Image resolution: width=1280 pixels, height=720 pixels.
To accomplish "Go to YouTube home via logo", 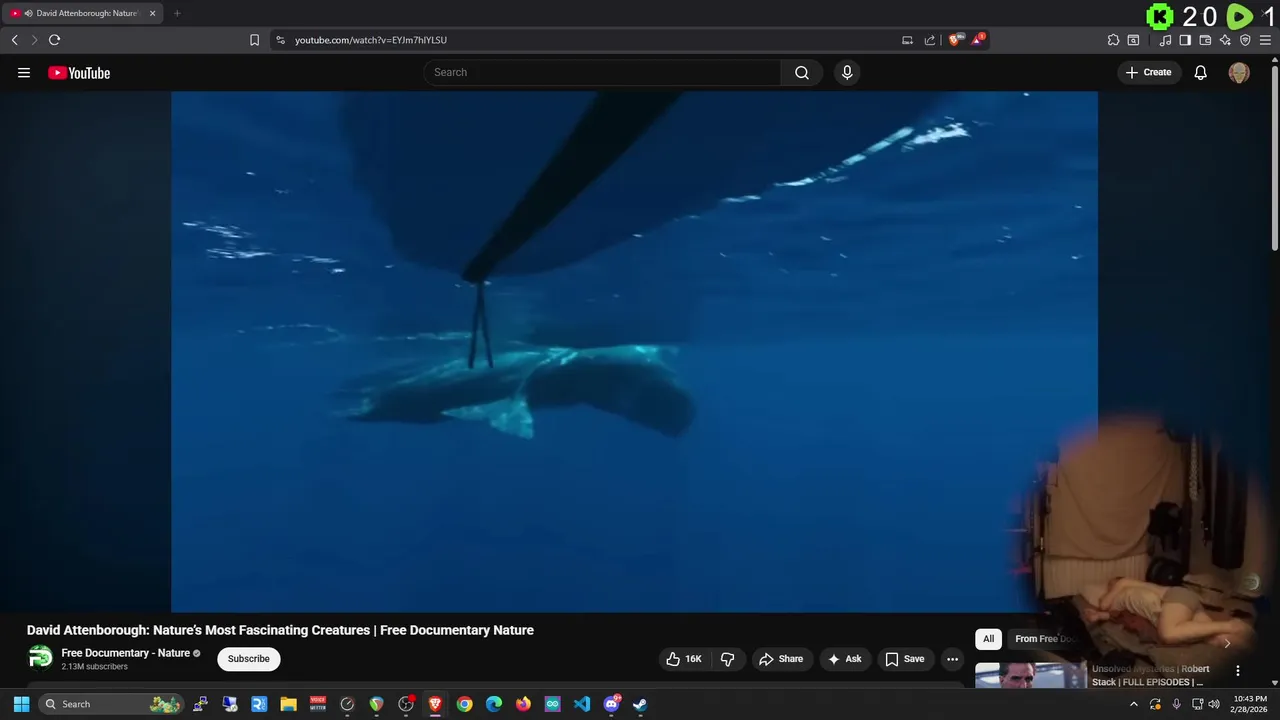I will (x=79, y=73).
